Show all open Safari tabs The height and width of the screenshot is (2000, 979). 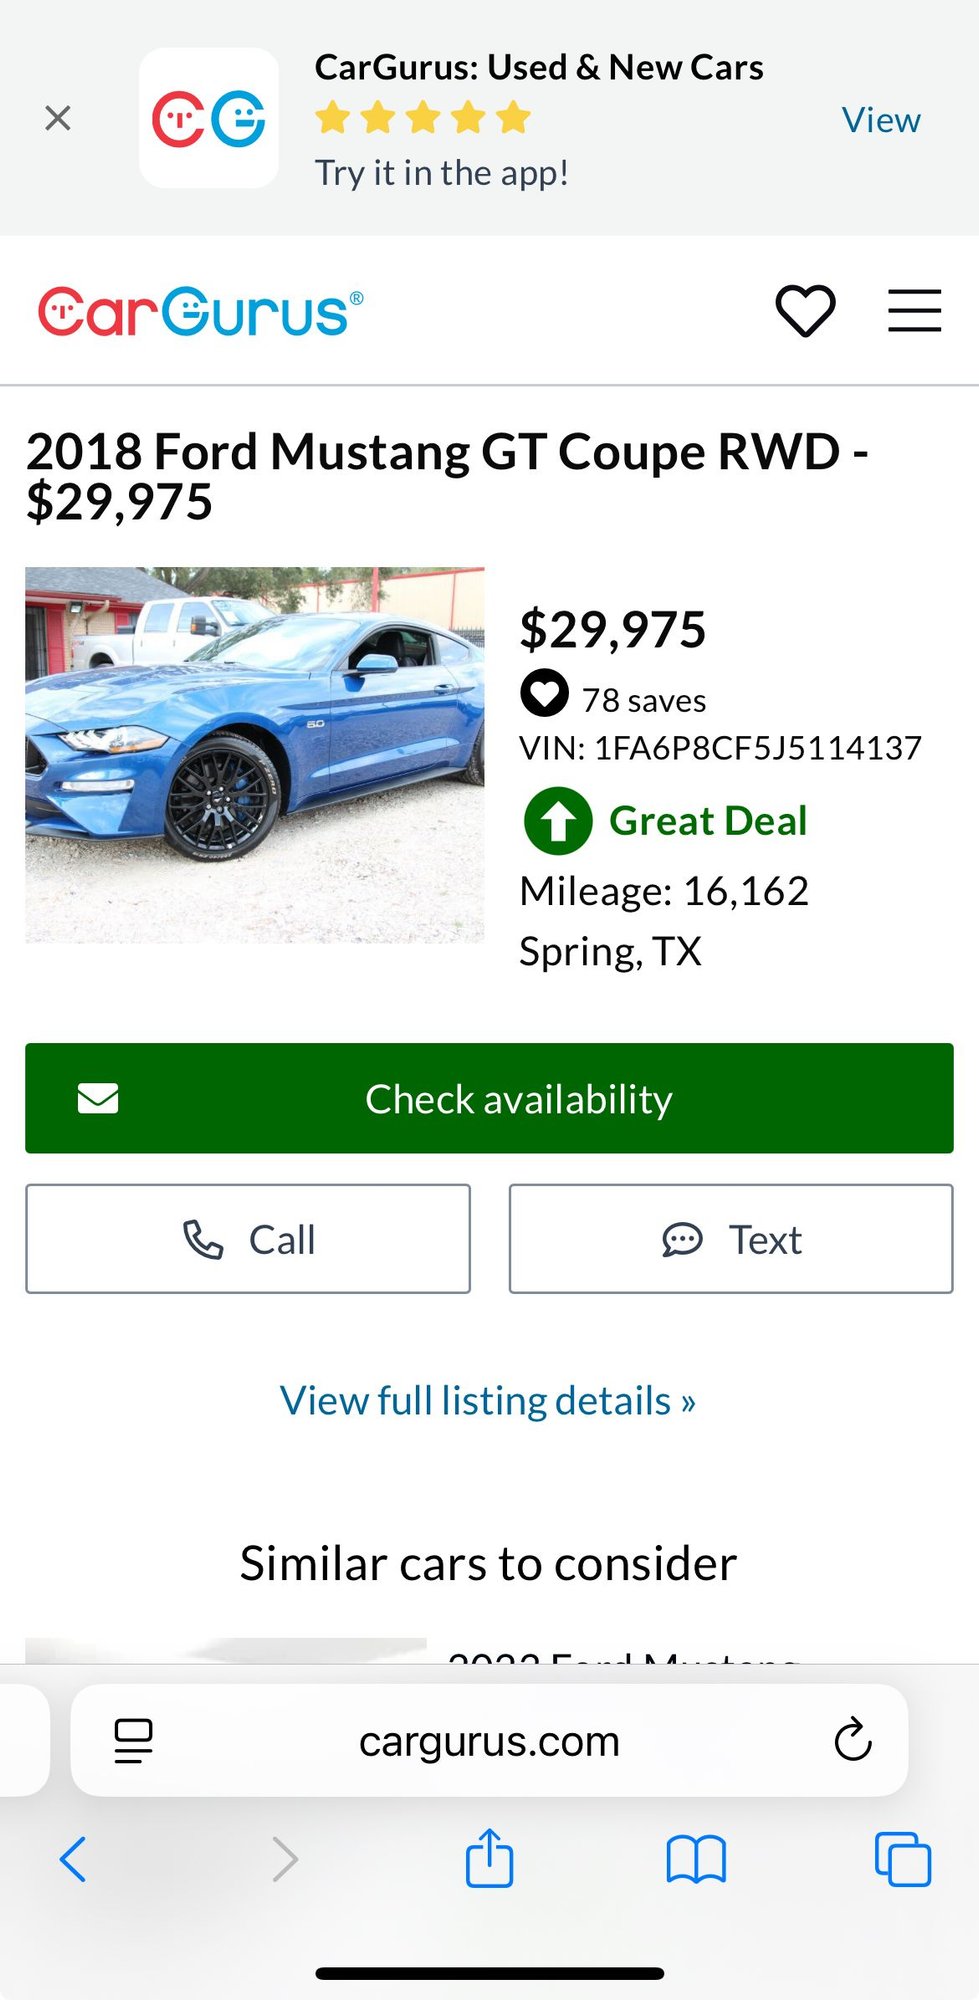(x=902, y=1860)
